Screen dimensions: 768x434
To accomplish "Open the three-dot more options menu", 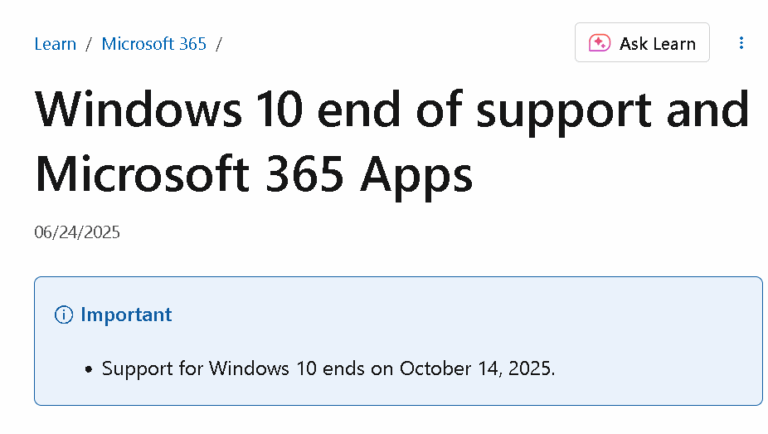I will tap(741, 43).
